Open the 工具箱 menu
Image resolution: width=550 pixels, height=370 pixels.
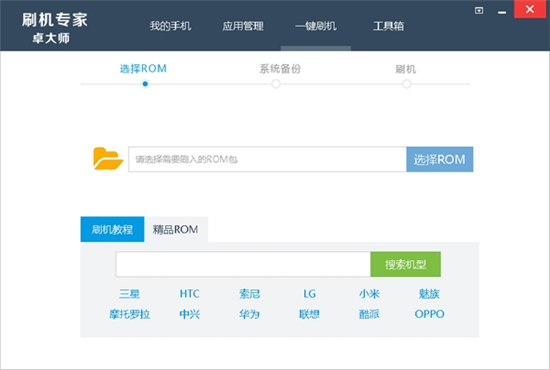click(389, 26)
